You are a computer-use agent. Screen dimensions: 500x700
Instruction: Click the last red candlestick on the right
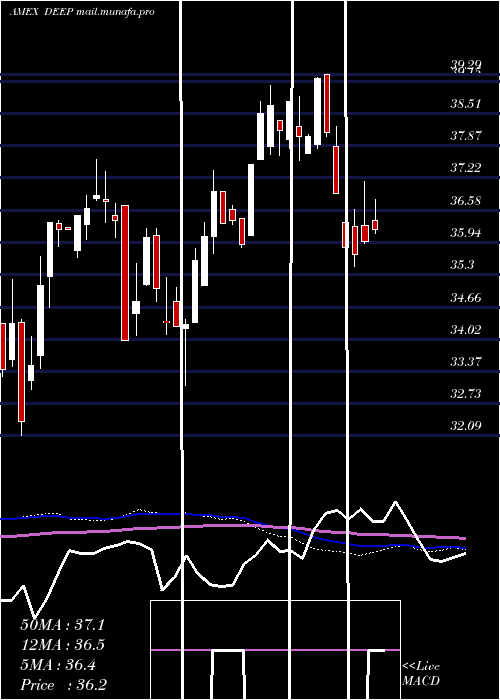coord(375,225)
